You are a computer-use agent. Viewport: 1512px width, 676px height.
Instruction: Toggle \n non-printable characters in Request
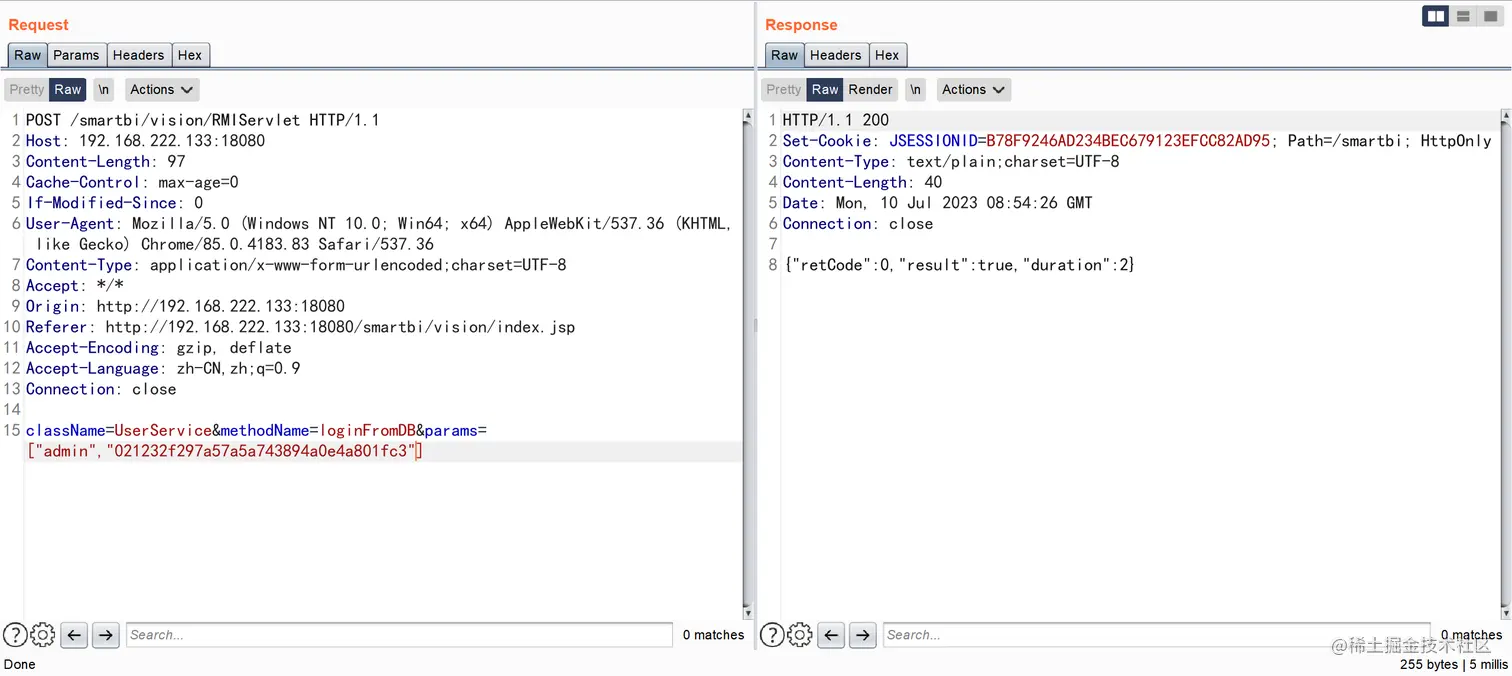[104, 89]
